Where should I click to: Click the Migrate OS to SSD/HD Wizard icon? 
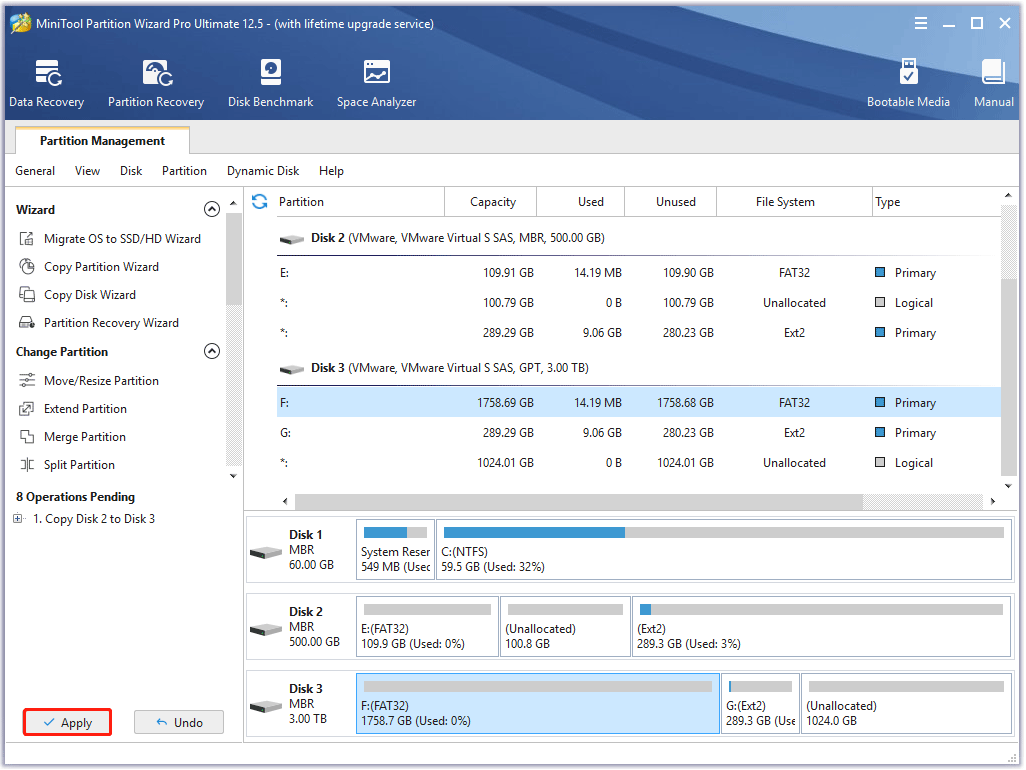click(x=27, y=239)
